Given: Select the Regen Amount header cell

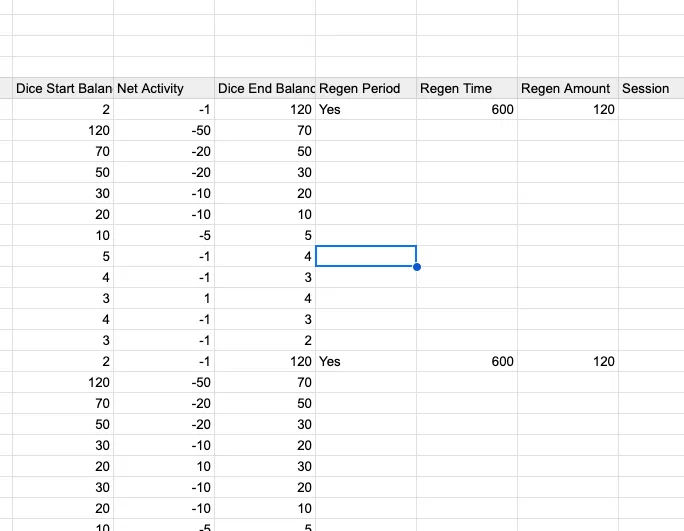Looking at the screenshot, I should (567, 88).
